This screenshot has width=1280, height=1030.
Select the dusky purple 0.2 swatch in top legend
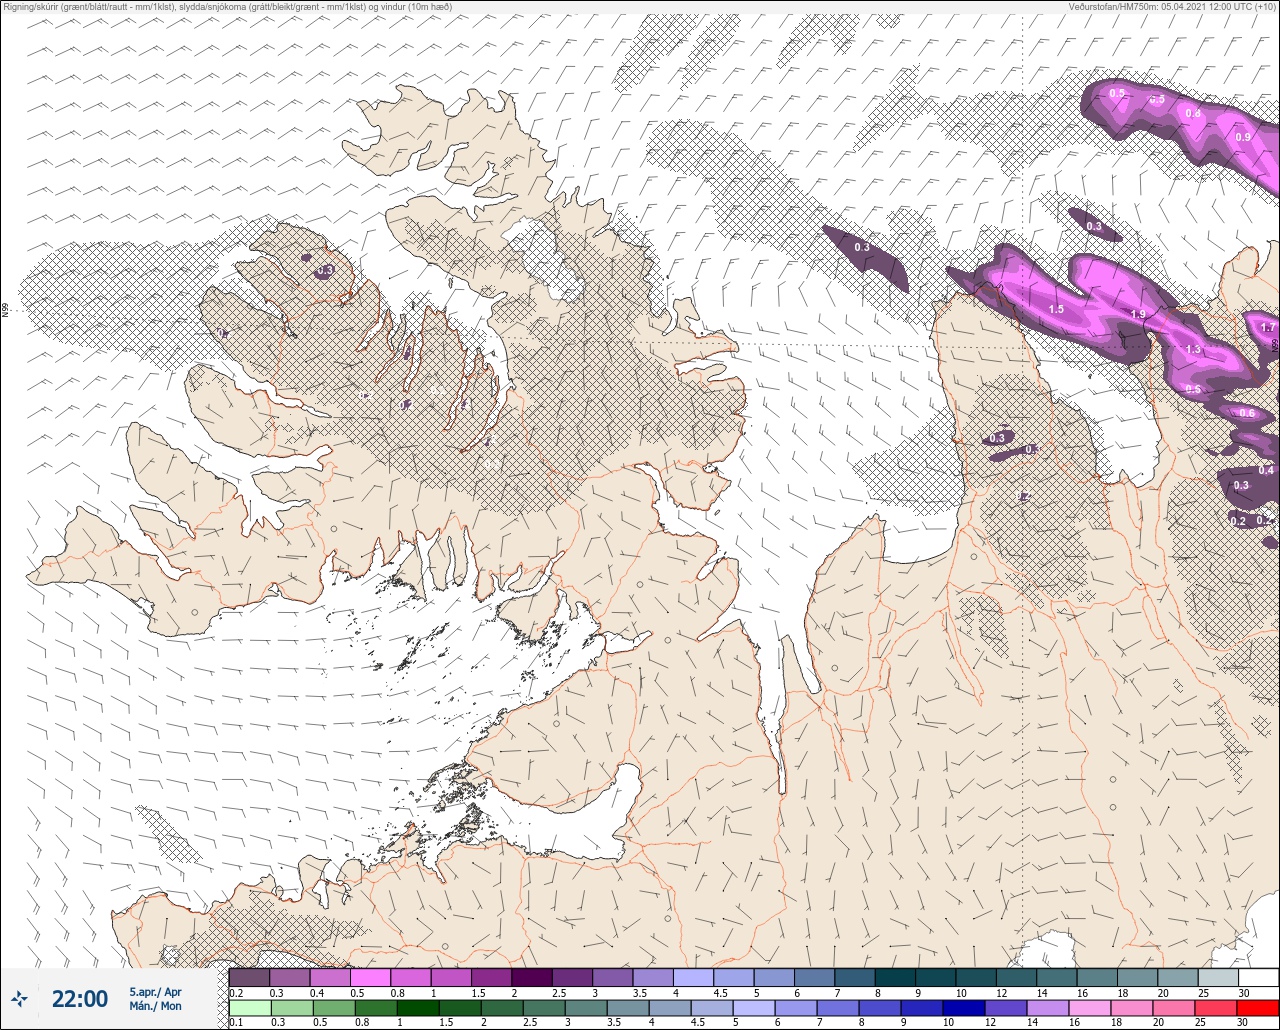[249, 977]
